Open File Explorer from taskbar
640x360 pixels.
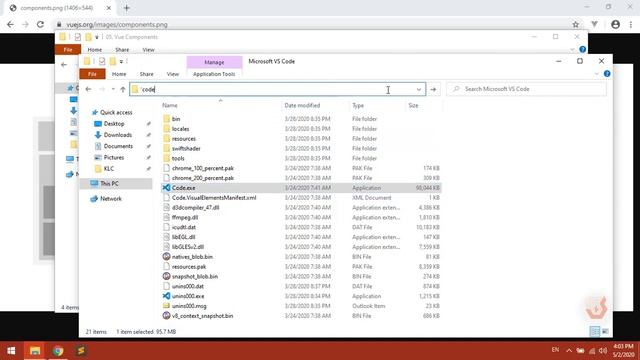pyautogui.click(x=35, y=351)
